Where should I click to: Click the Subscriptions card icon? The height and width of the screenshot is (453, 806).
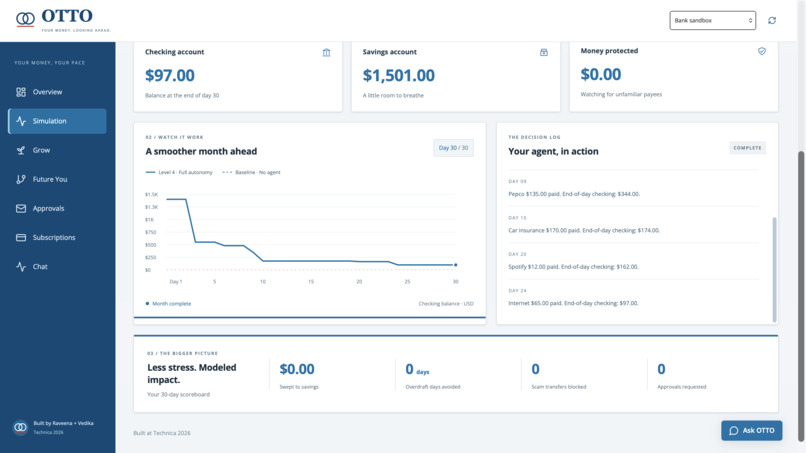click(x=21, y=238)
